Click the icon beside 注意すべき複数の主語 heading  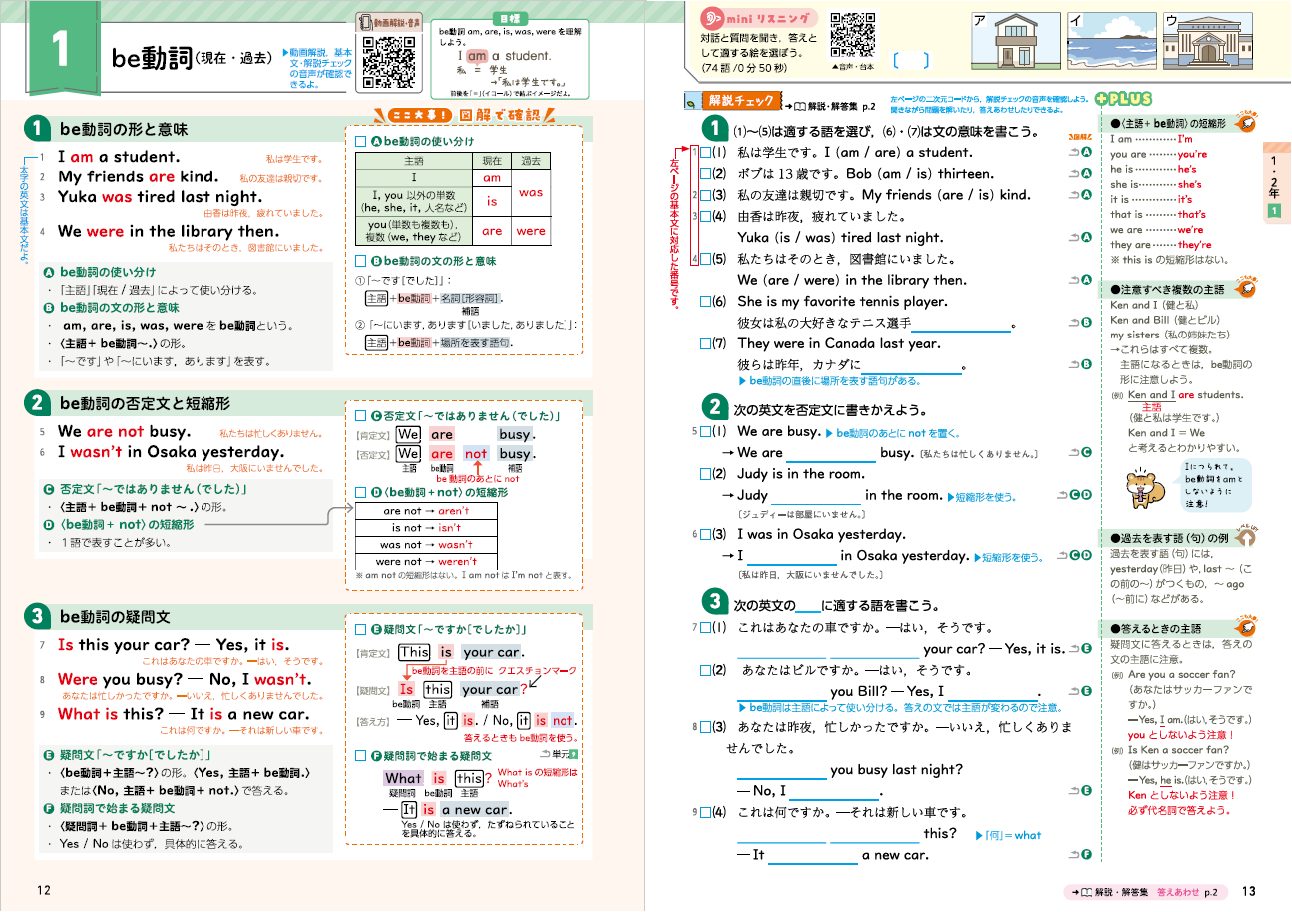[1246, 288]
